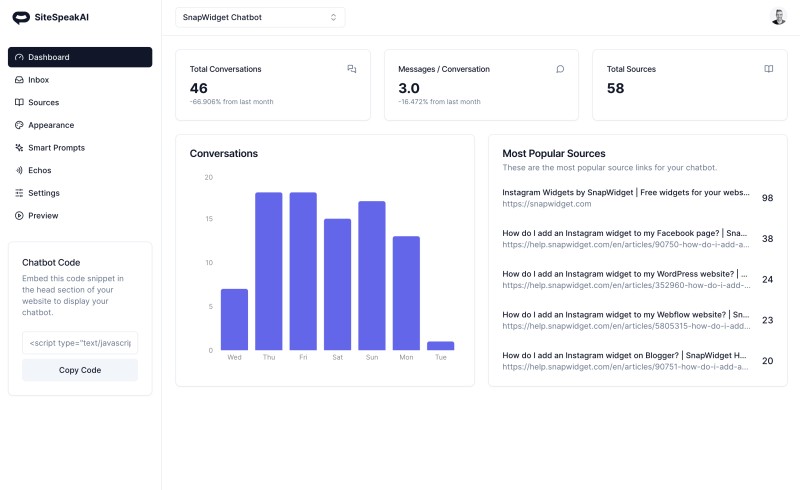The width and height of the screenshot is (800, 490).
Task: Click the Sun bar in Conversations chart
Action: [371, 276]
